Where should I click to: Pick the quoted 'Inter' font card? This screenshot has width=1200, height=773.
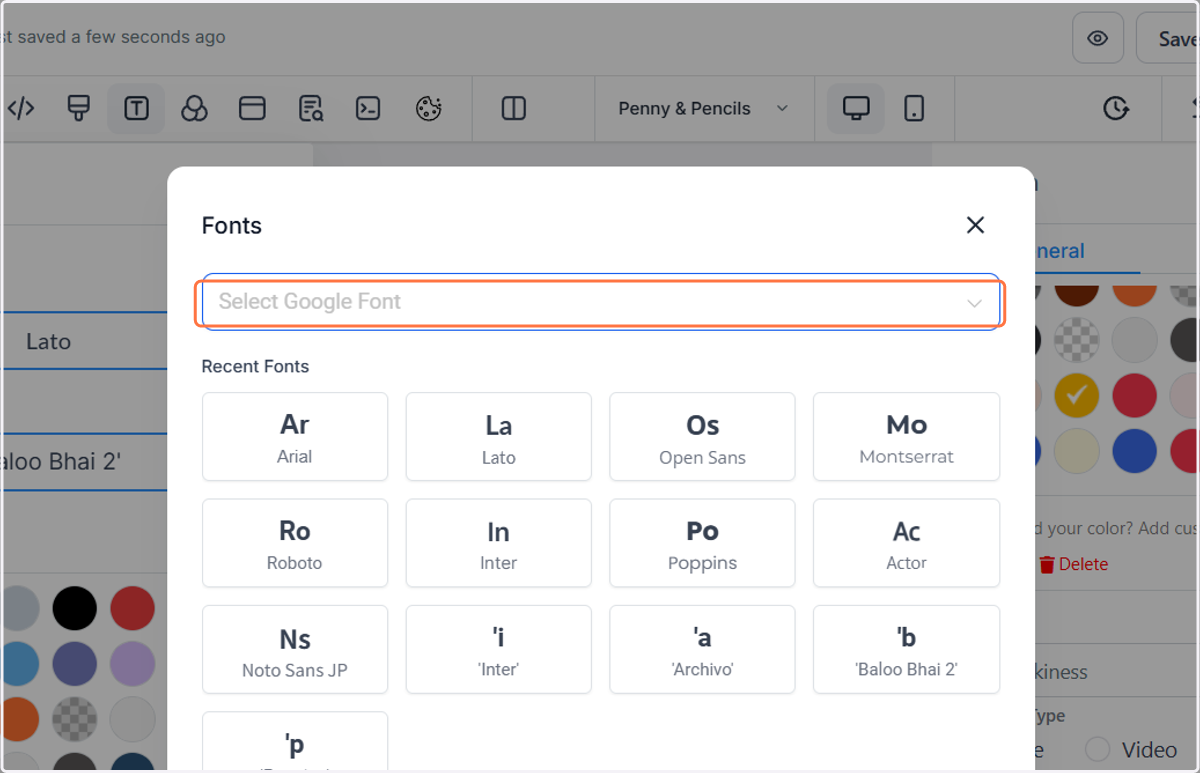coord(498,650)
